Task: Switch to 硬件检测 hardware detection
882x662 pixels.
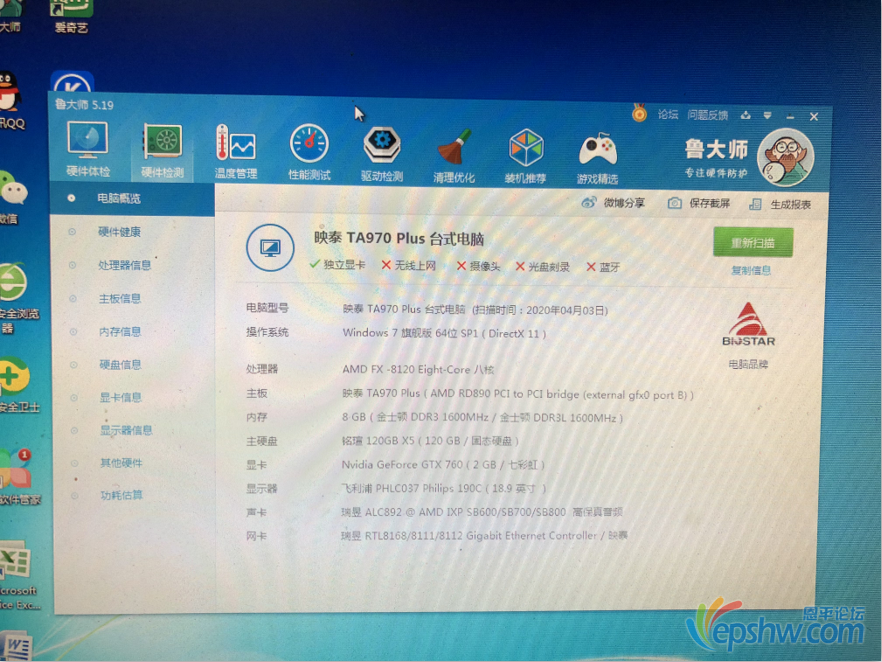Action: (x=162, y=151)
